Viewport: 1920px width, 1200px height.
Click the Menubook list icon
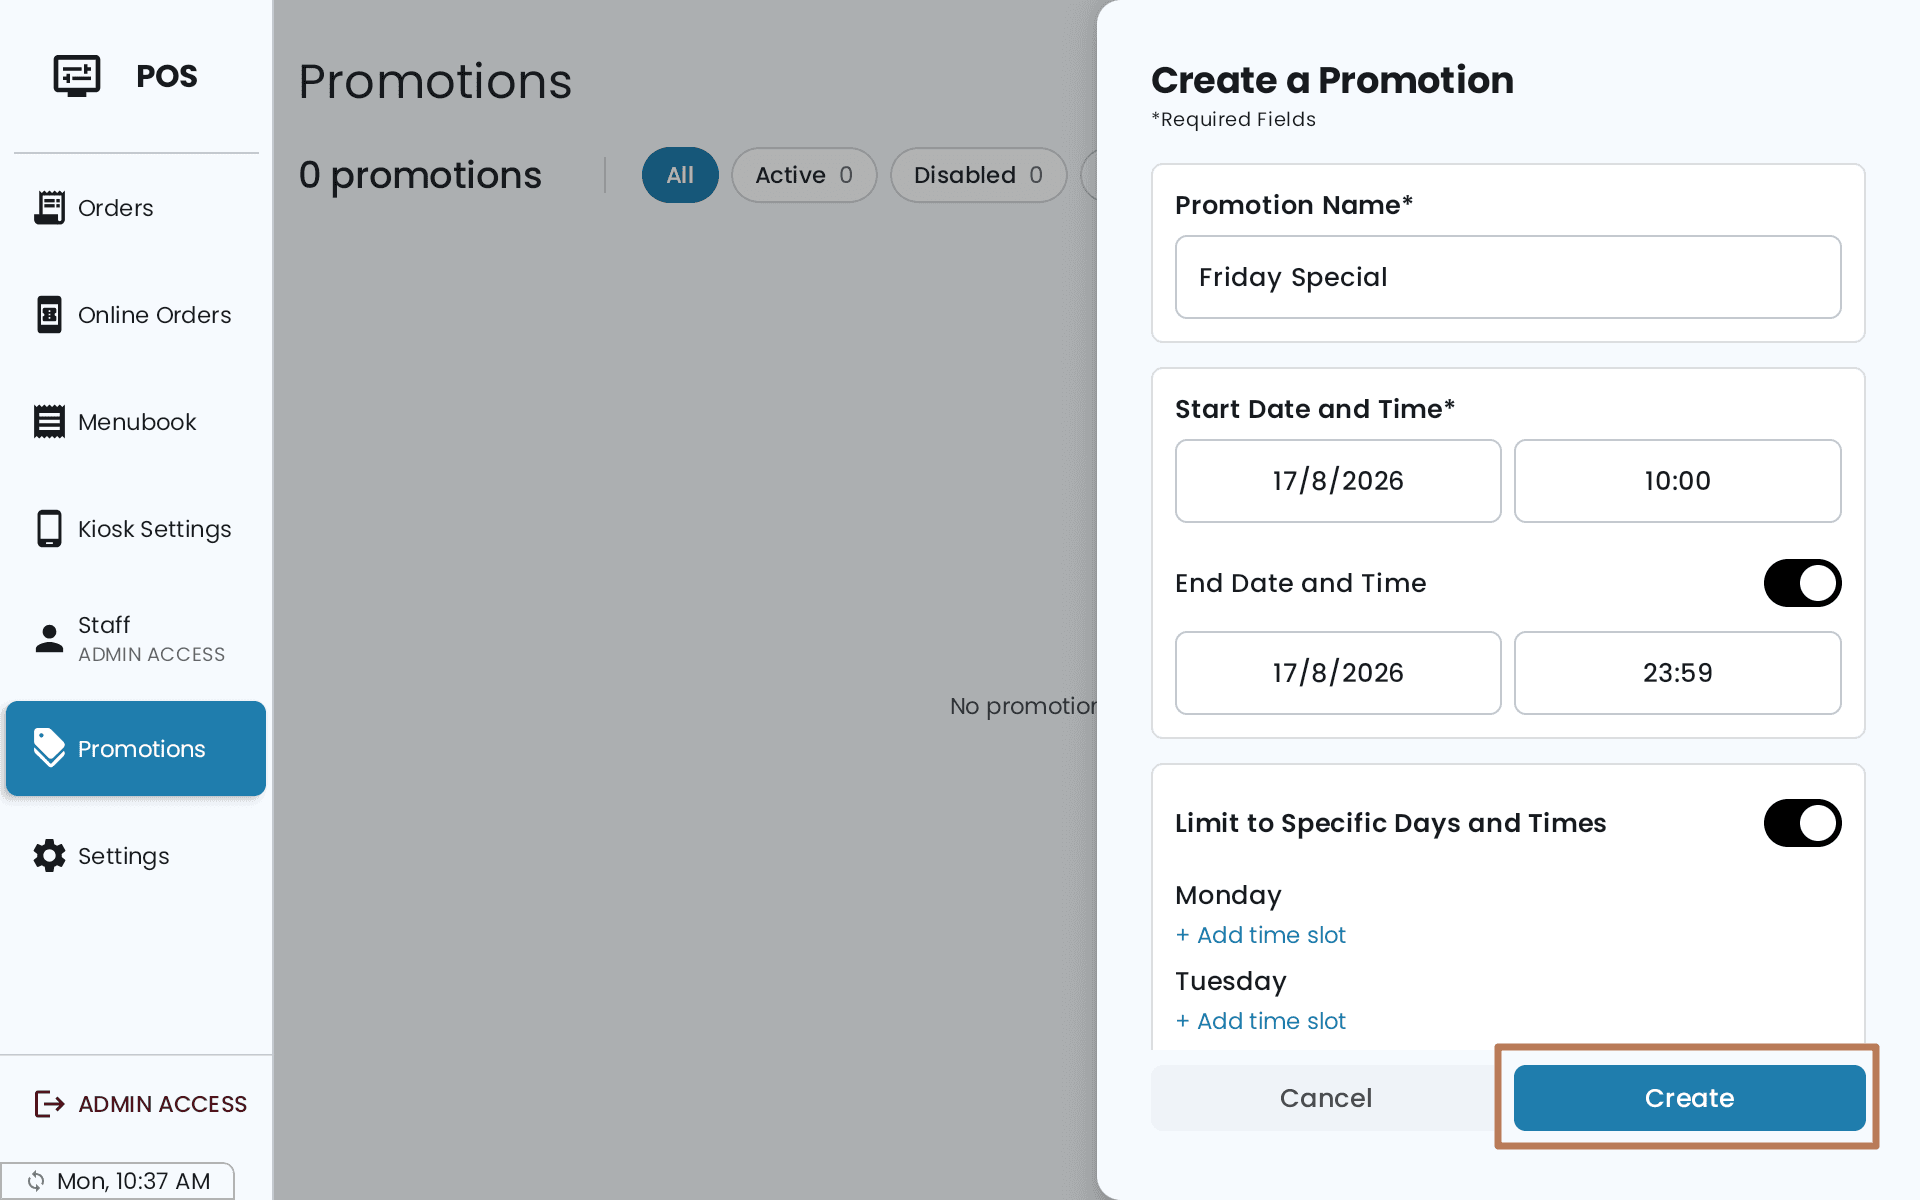point(49,422)
